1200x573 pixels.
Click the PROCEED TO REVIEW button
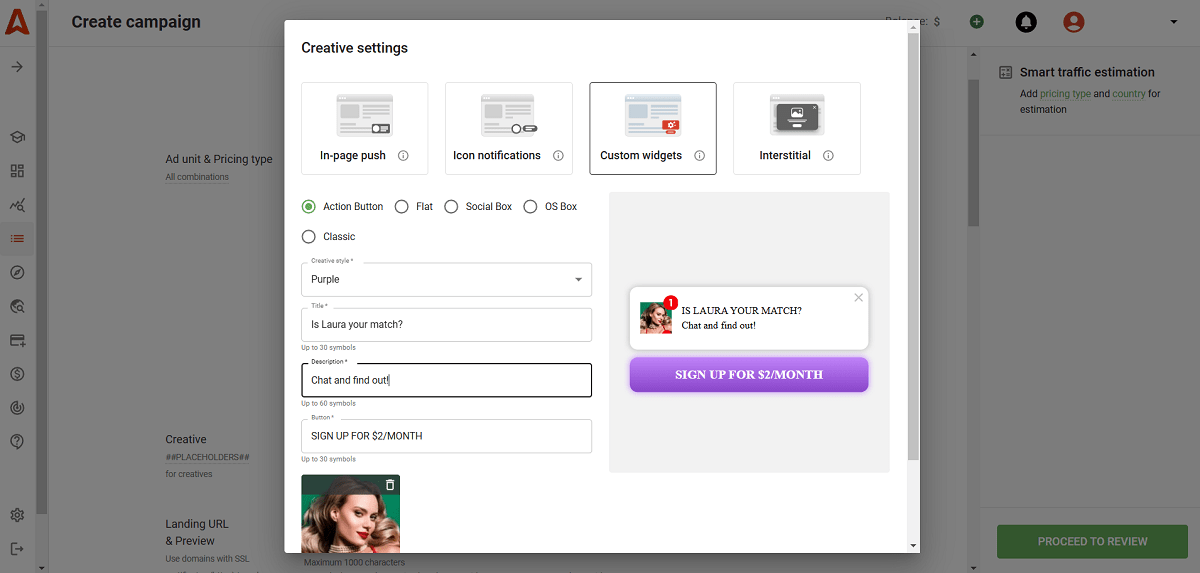1092,541
